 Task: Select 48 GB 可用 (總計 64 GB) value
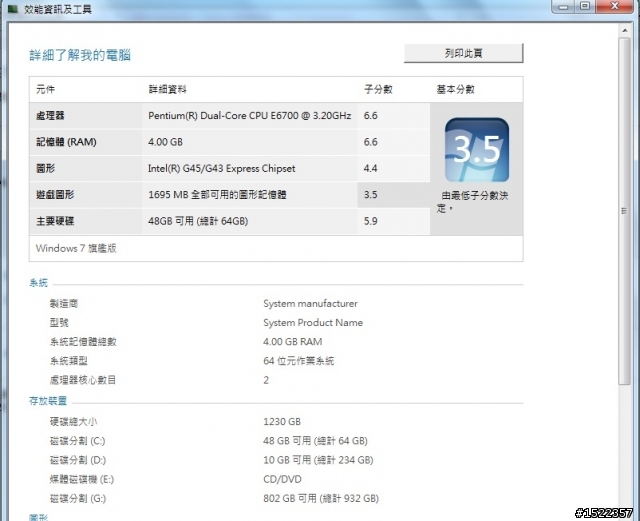[316, 441]
